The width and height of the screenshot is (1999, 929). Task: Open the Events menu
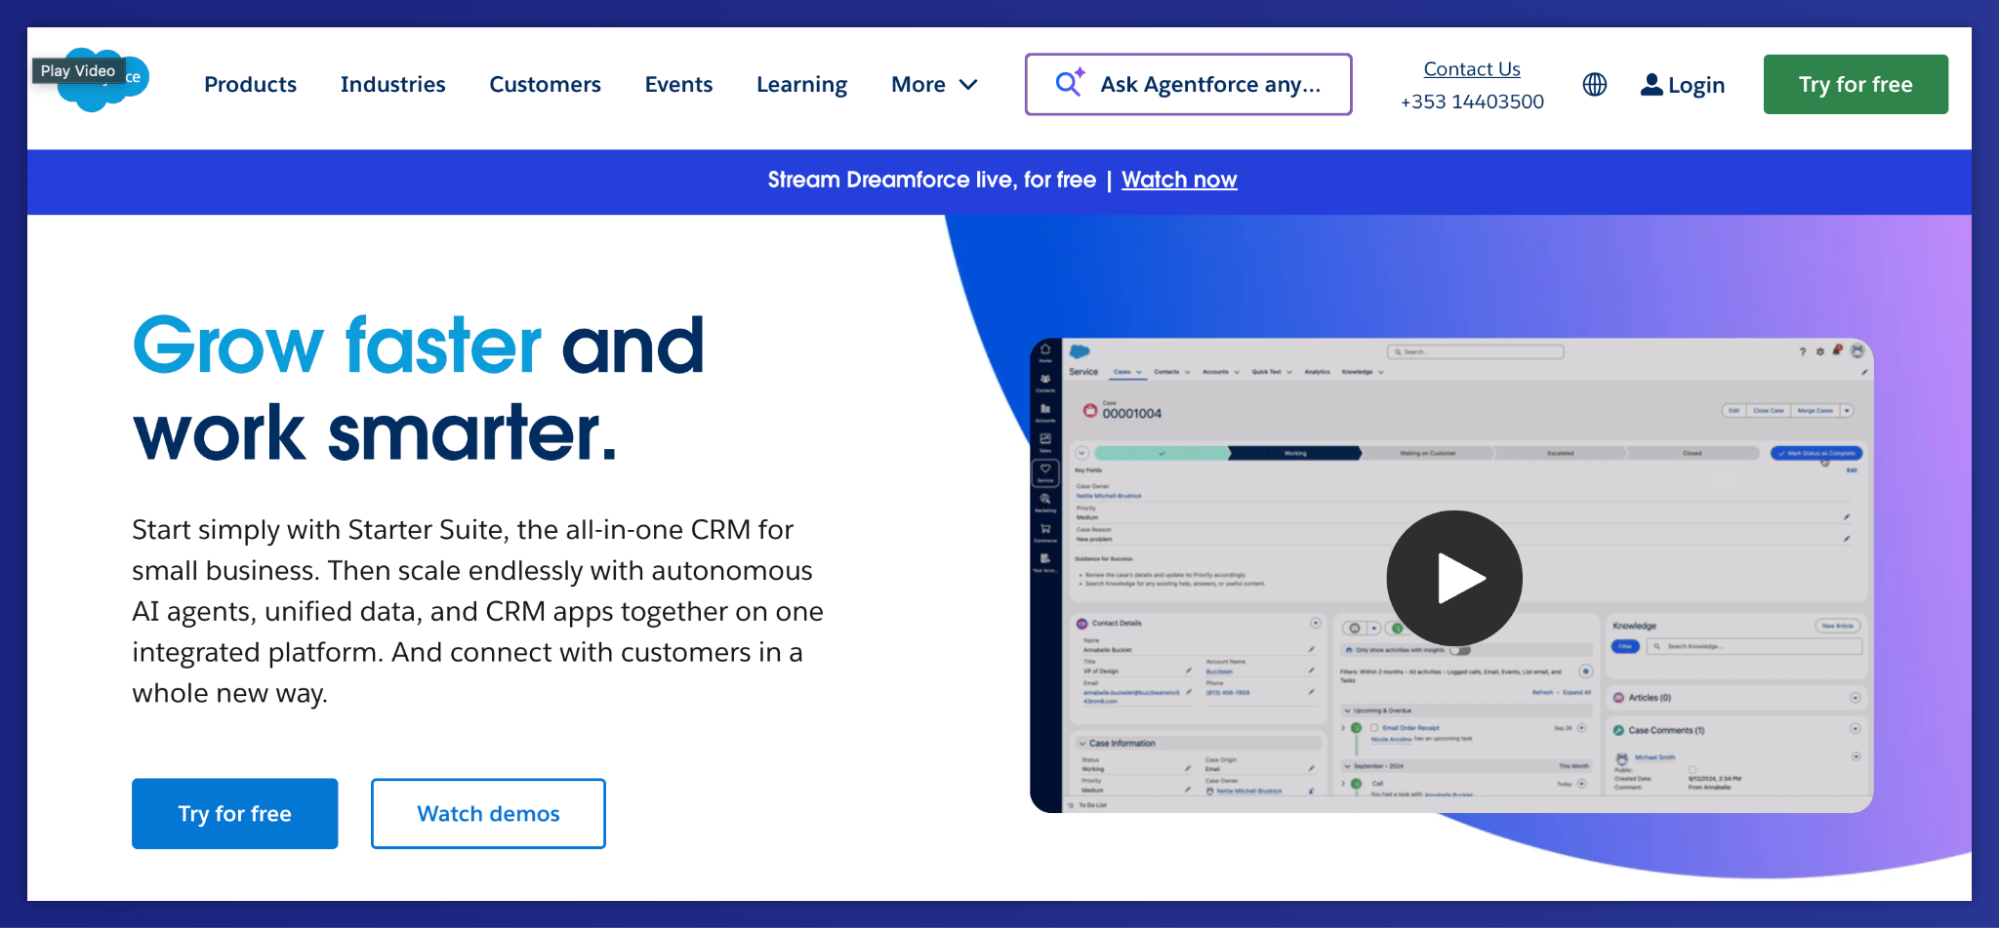(x=679, y=85)
